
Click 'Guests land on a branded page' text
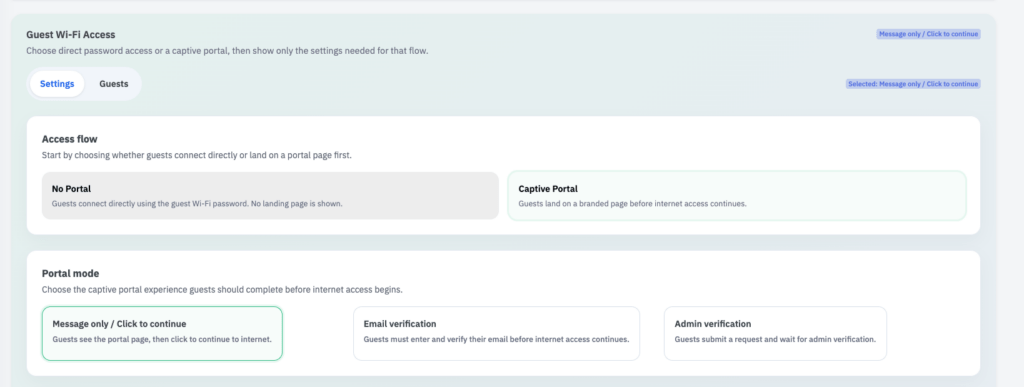[x=632, y=203]
